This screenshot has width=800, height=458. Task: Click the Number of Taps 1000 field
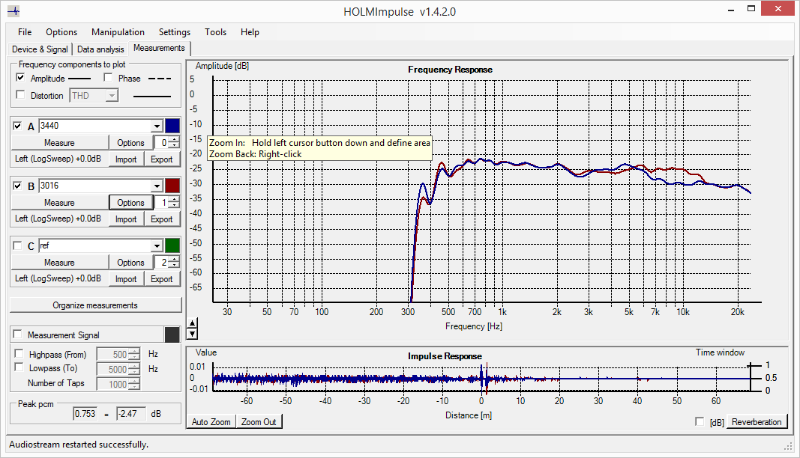(x=113, y=384)
